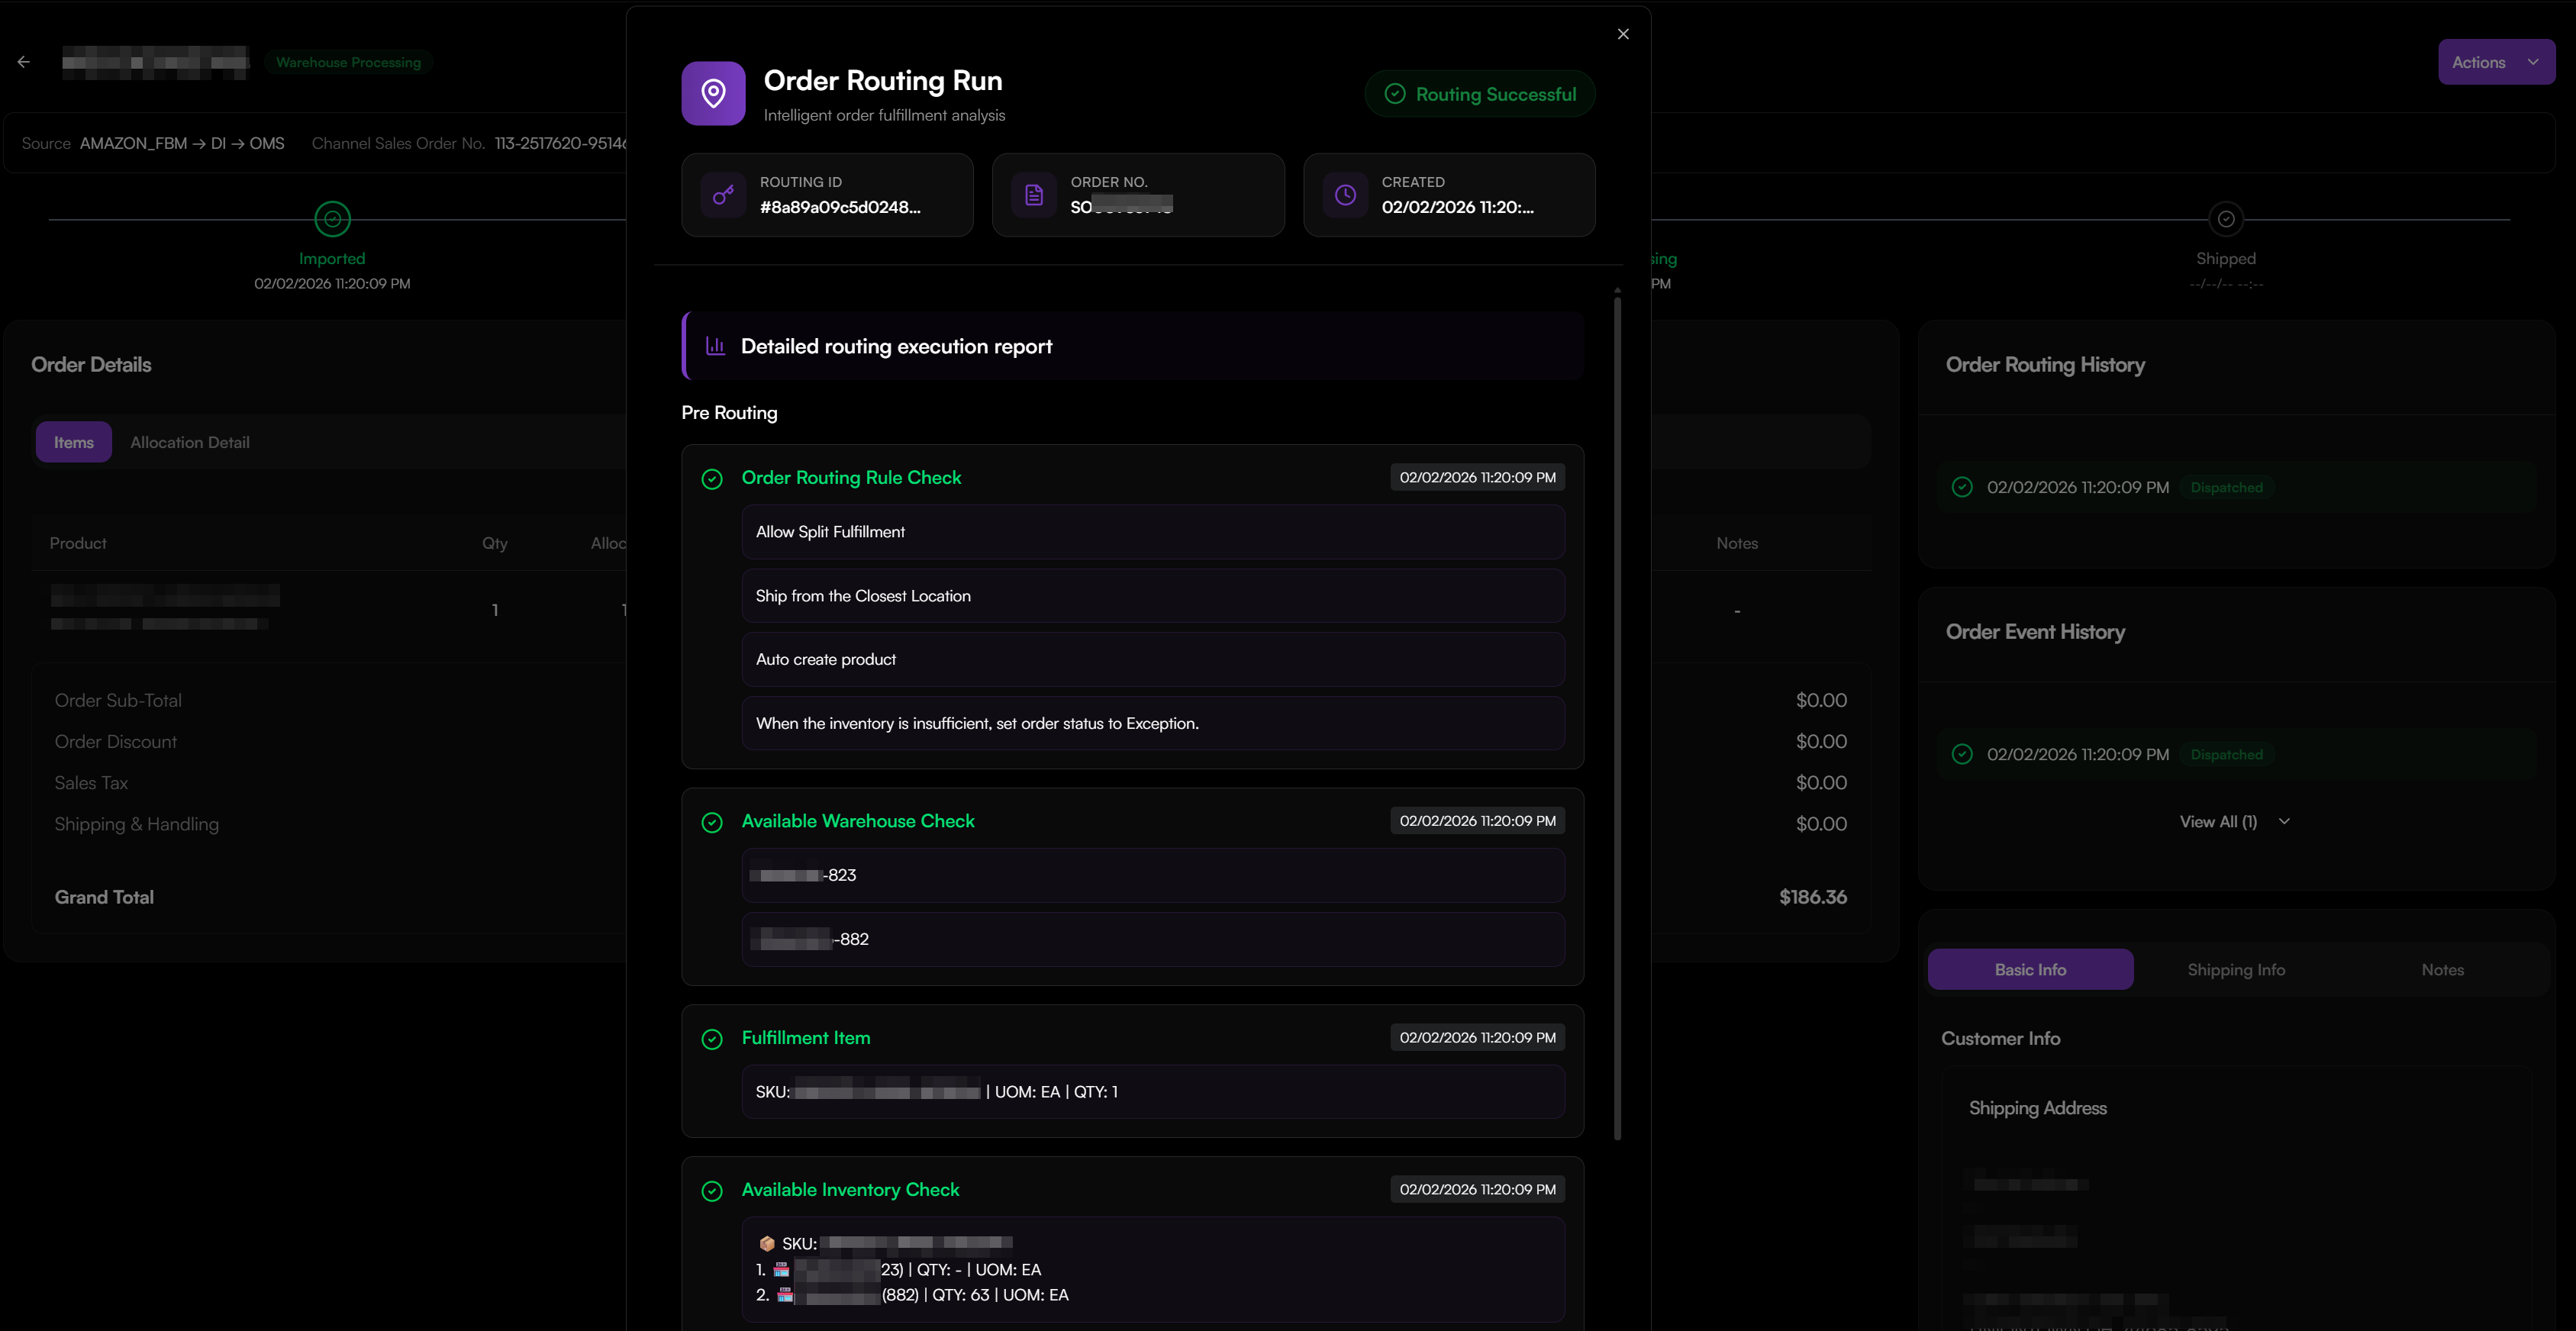Click the Routing Successful status badge
Screen dimensions: 2576x1331
click(x=1480, y=94)
